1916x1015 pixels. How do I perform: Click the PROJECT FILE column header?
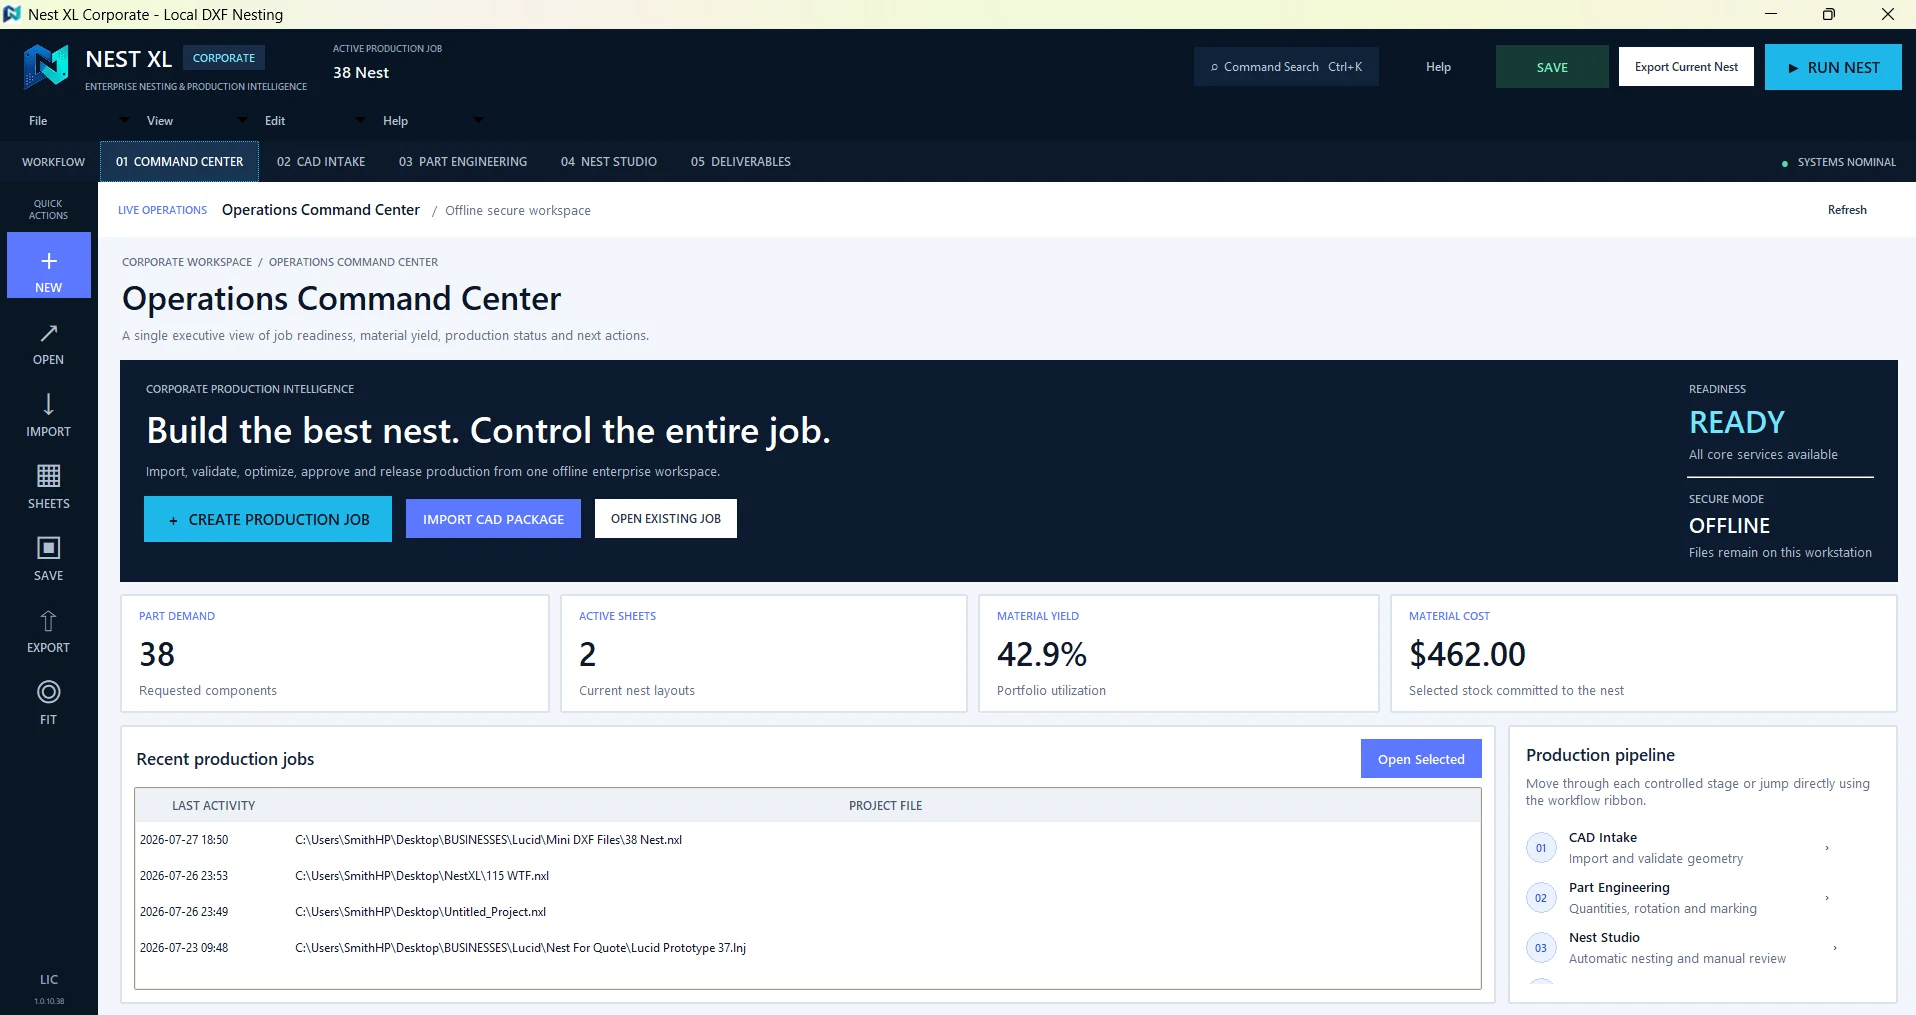(885, 806)
